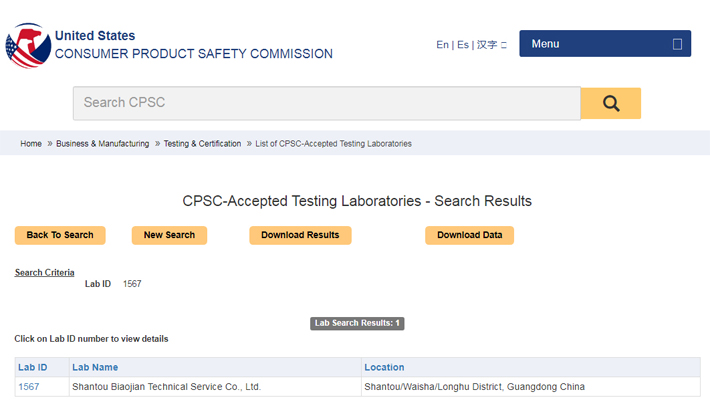Open Testing & Certification breadcrumb

[x=202, y=144]
